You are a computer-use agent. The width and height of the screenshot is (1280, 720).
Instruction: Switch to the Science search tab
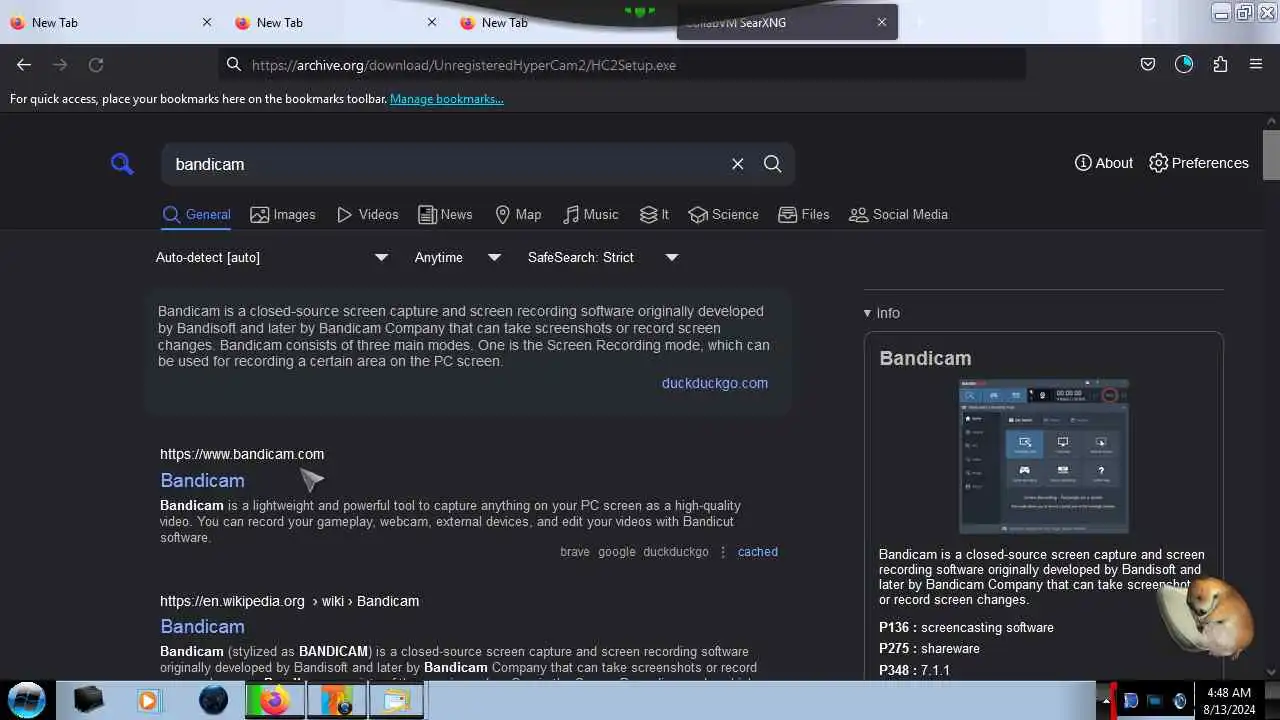723,214
